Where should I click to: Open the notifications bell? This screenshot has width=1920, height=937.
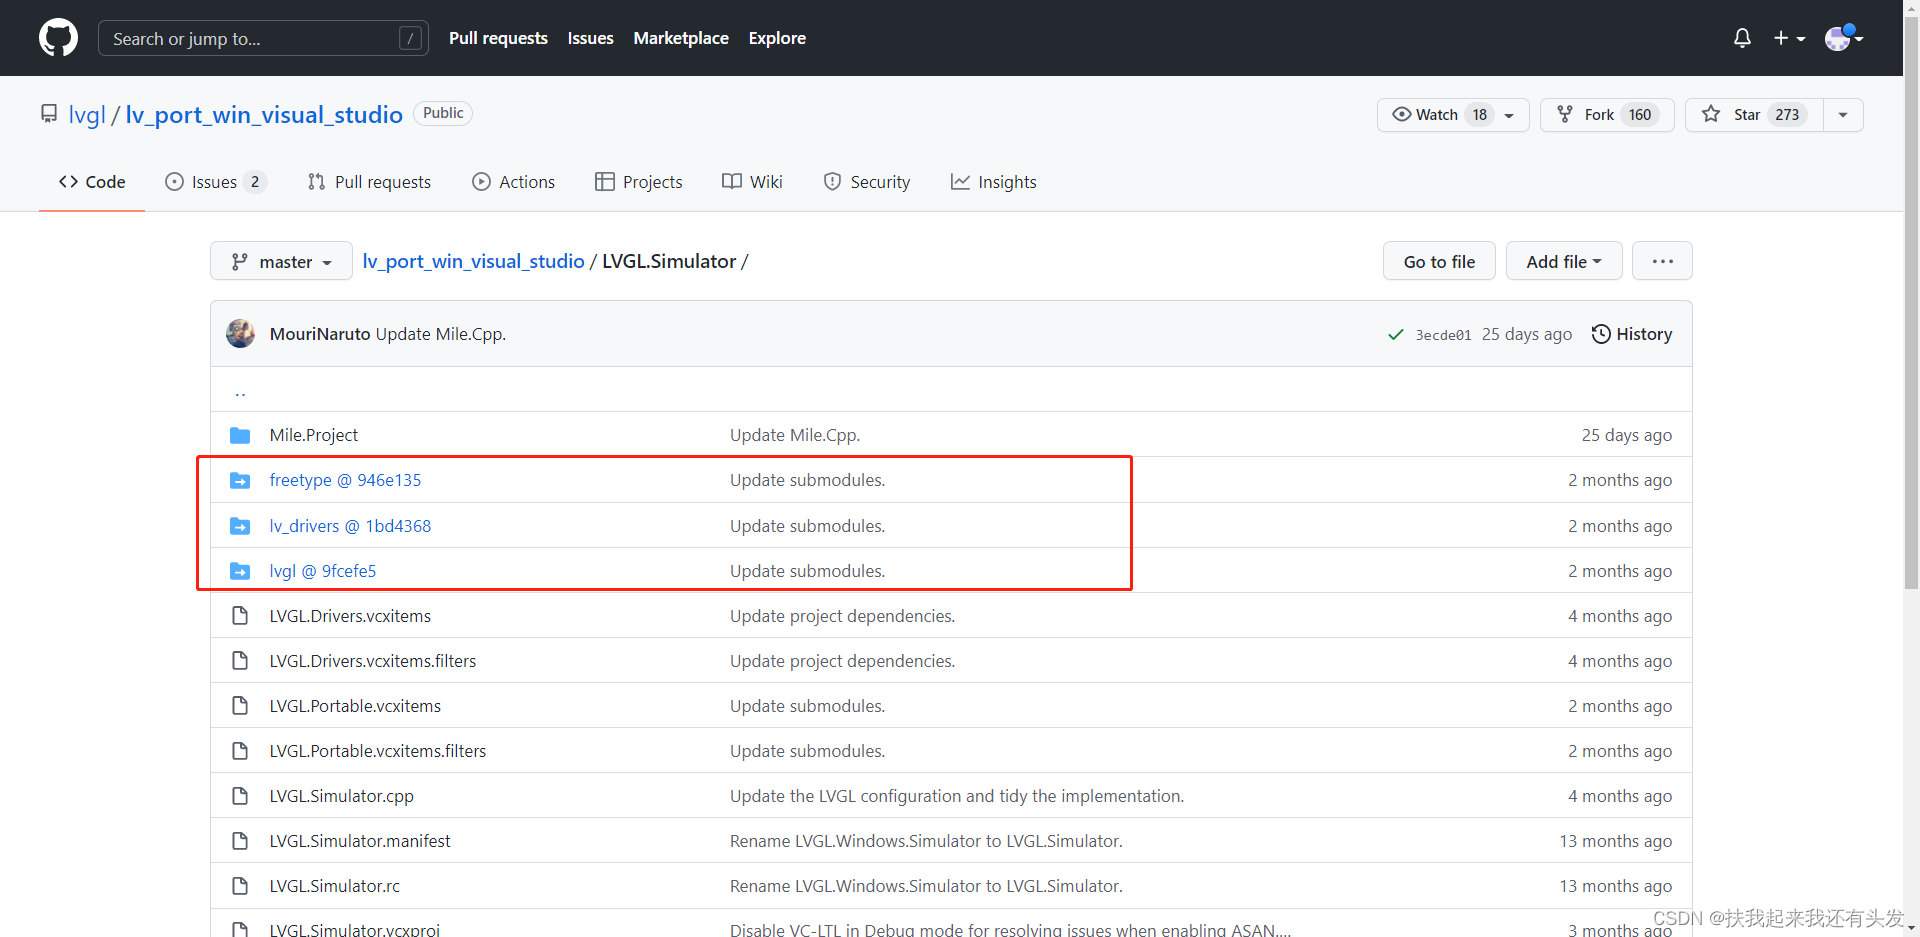coord(1742,38)
